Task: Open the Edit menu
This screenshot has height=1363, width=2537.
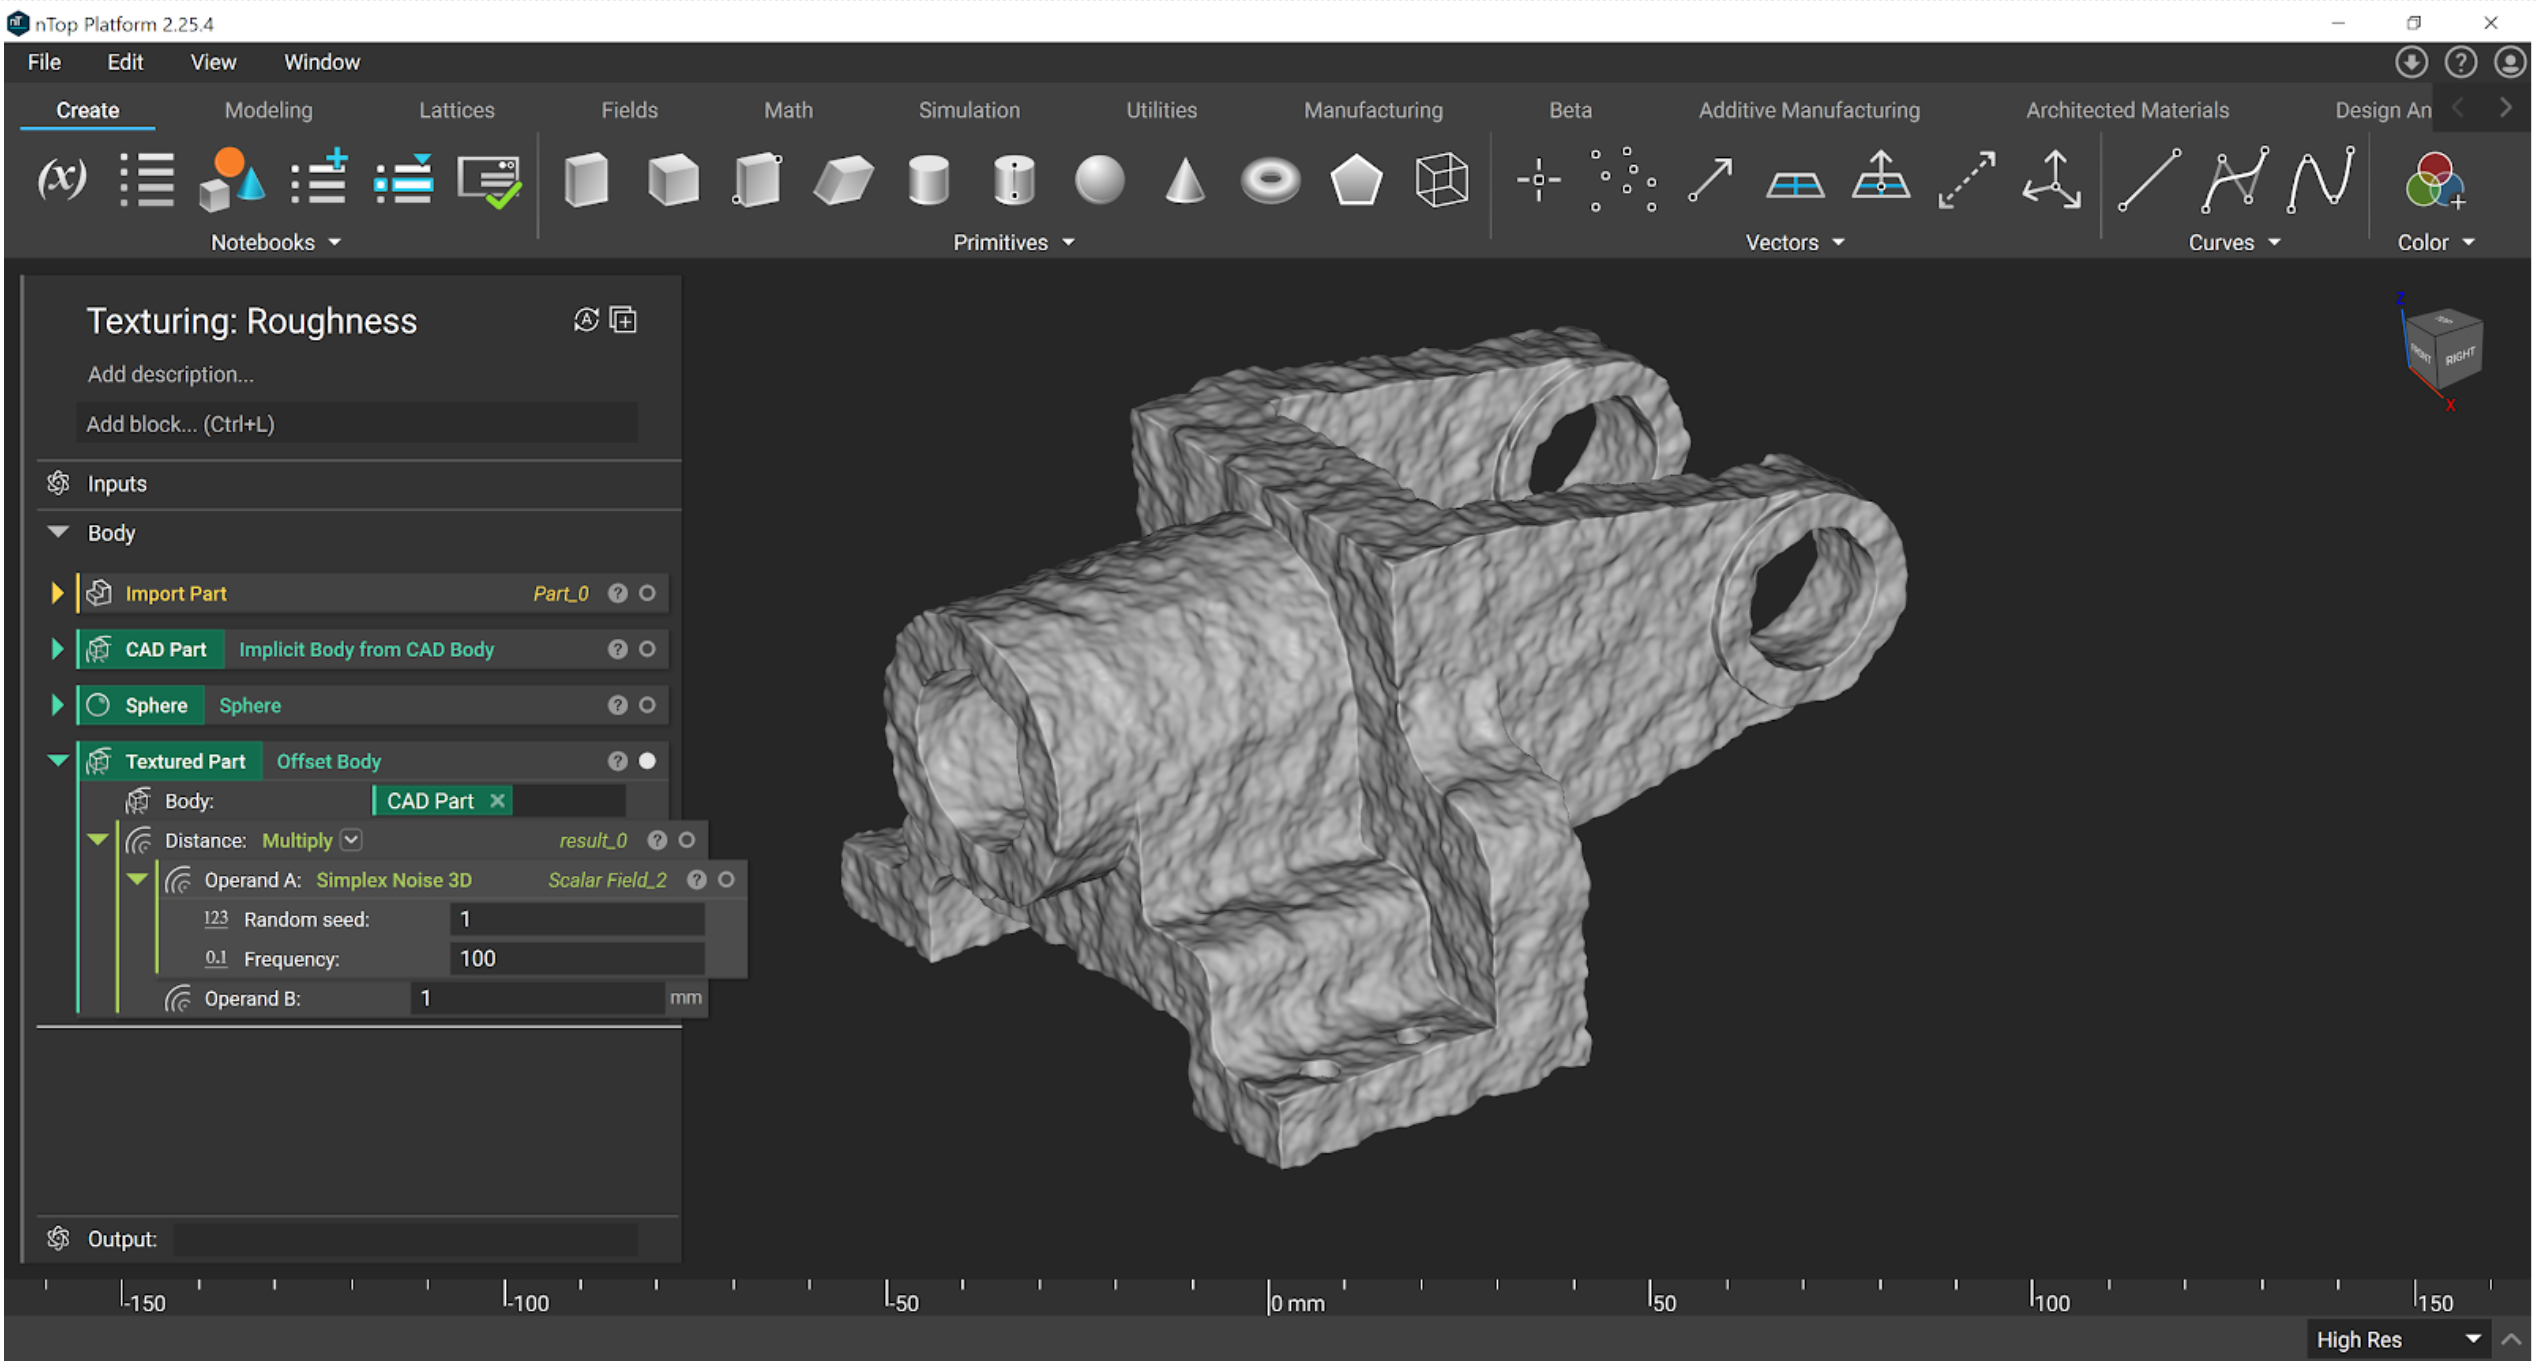Action: (x=125, y=62)
